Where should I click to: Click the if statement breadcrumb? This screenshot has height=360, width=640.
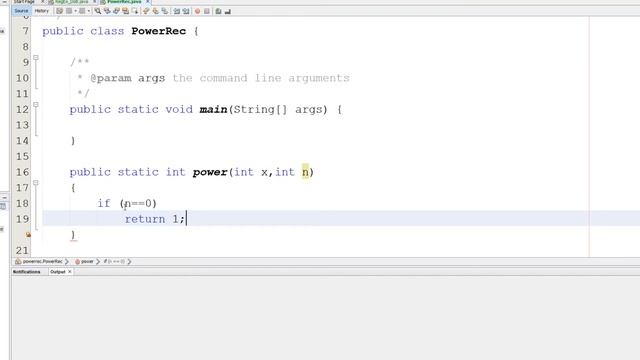click(114, 261)
